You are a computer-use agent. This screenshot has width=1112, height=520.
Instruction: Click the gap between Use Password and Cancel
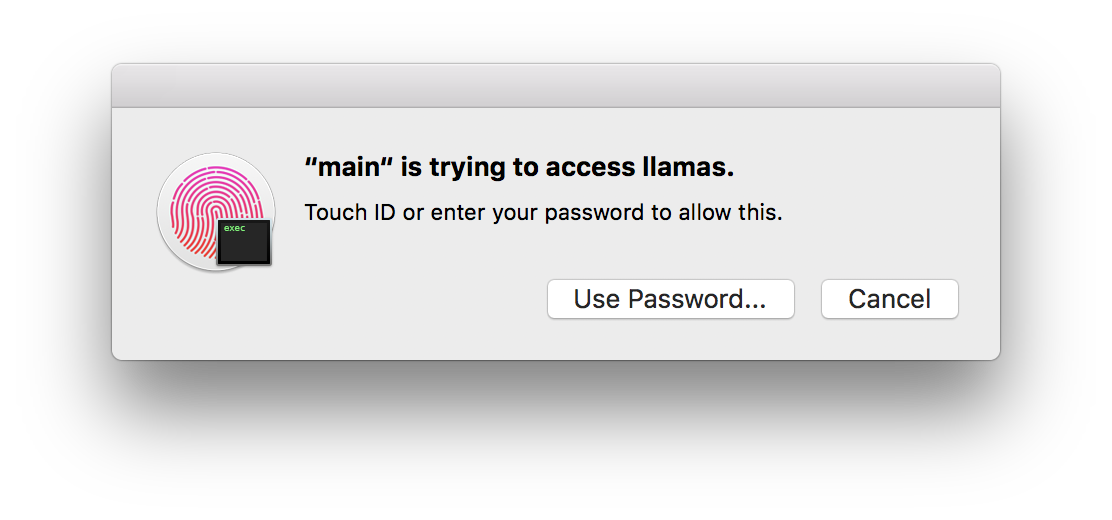coord(808,299)
